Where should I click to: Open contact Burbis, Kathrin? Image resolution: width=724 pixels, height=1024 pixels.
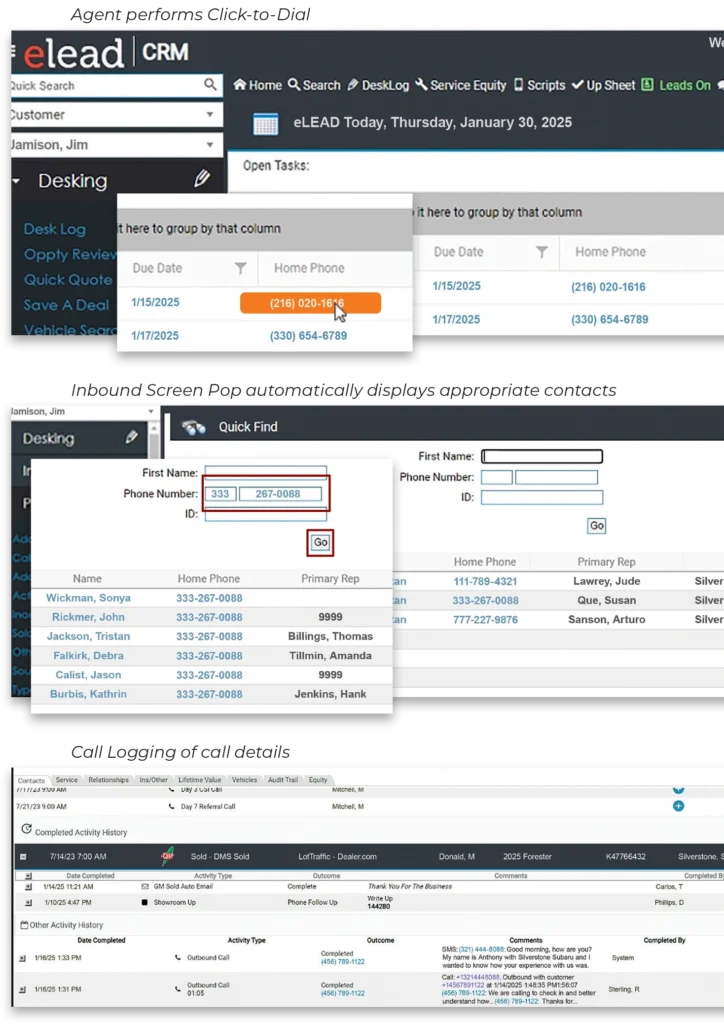88,694
